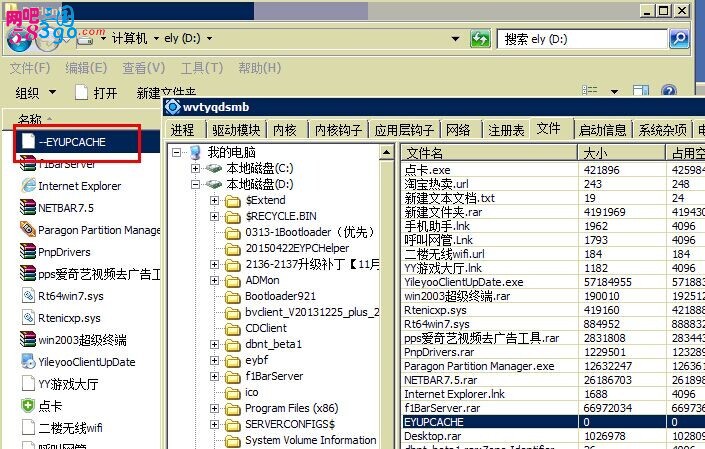This screenshot has height=449, width=705.
Task: Switch to the 驱动模块 tab
Action: (x=236, y=130)
